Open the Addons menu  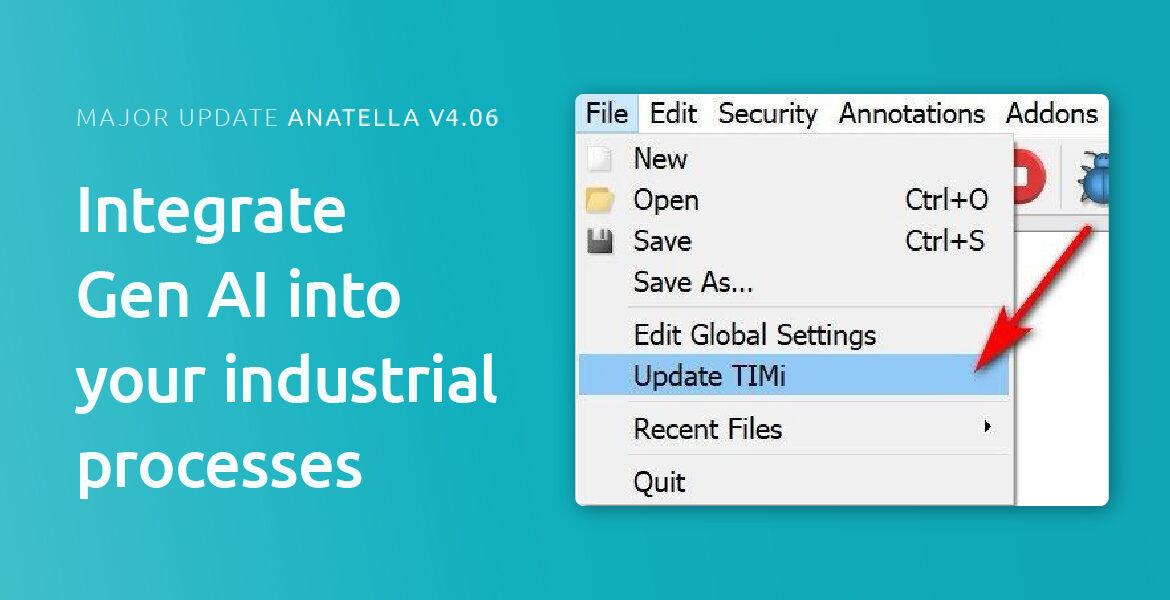click(x=1051, y=114)
